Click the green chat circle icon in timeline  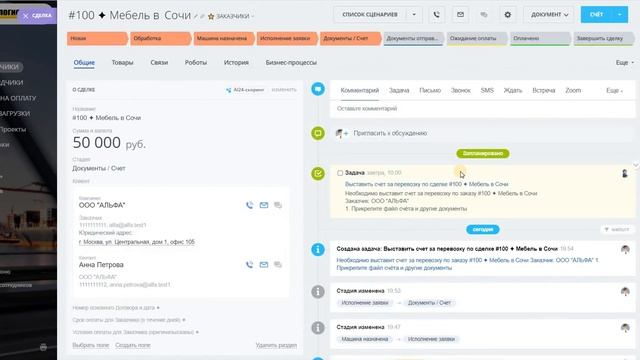pos(318,133)
